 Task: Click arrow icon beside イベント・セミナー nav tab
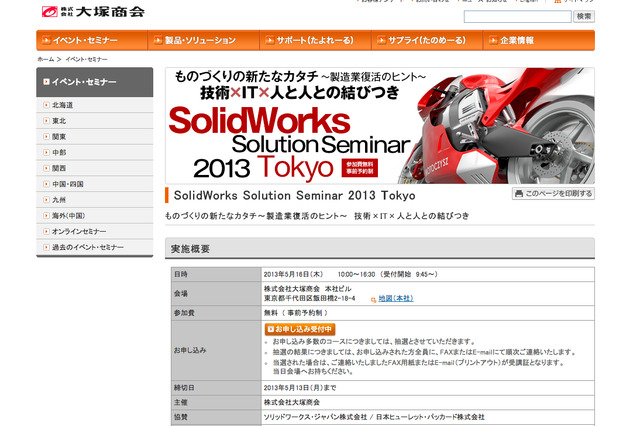tap(46, 40)
